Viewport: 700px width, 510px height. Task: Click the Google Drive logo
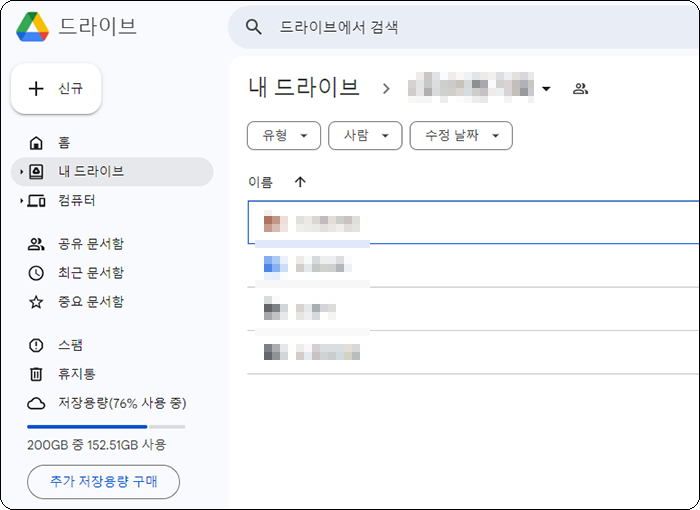pyautogui.click(x=32, y=27)
